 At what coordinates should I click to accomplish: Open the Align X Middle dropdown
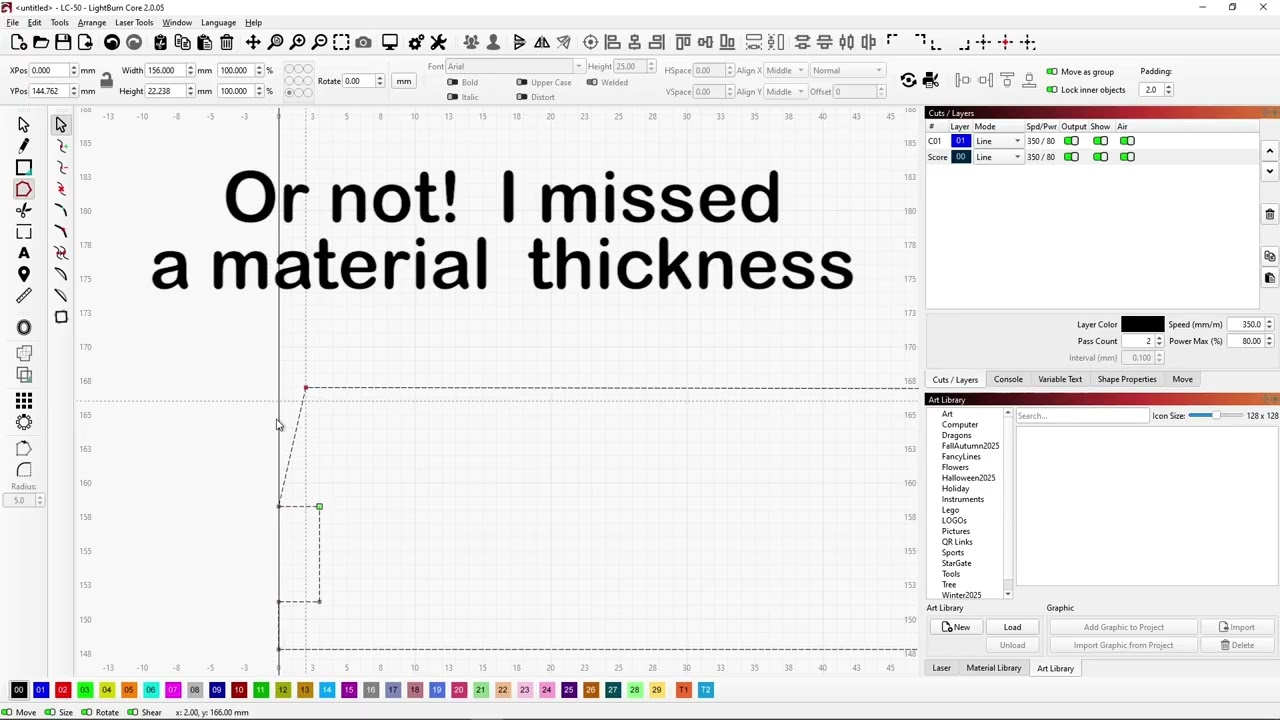pyautogui.click(x=785, y=71)
